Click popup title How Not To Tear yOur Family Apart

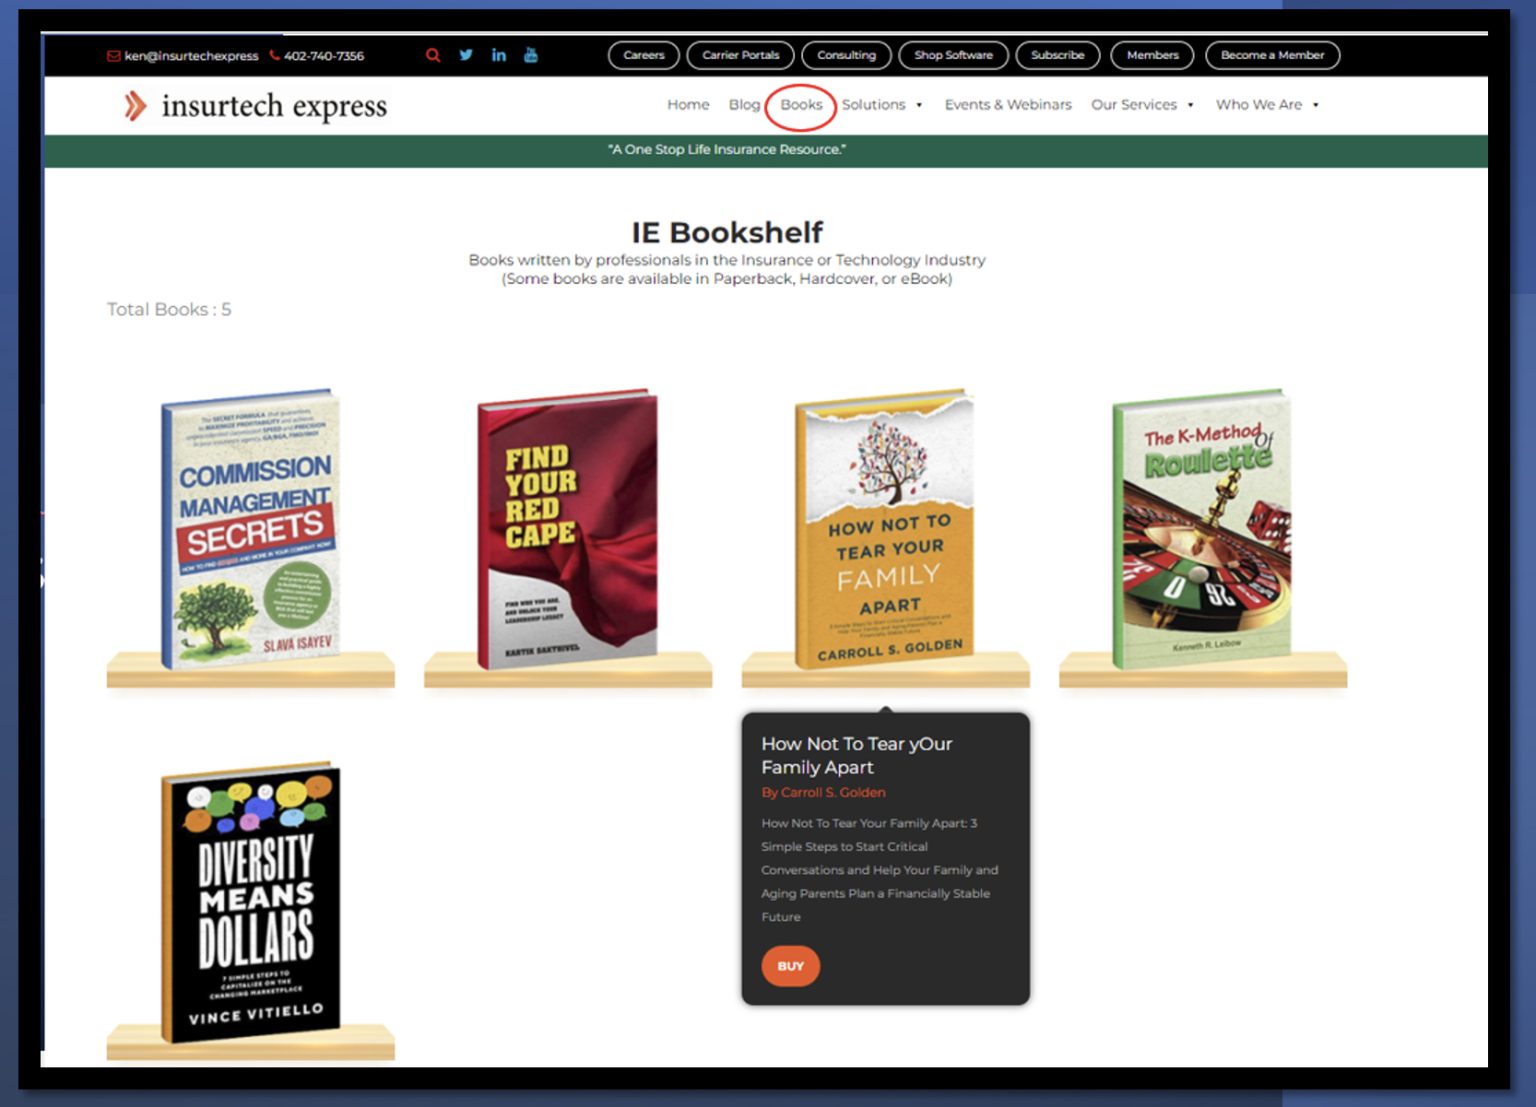(x=857, y=755)
